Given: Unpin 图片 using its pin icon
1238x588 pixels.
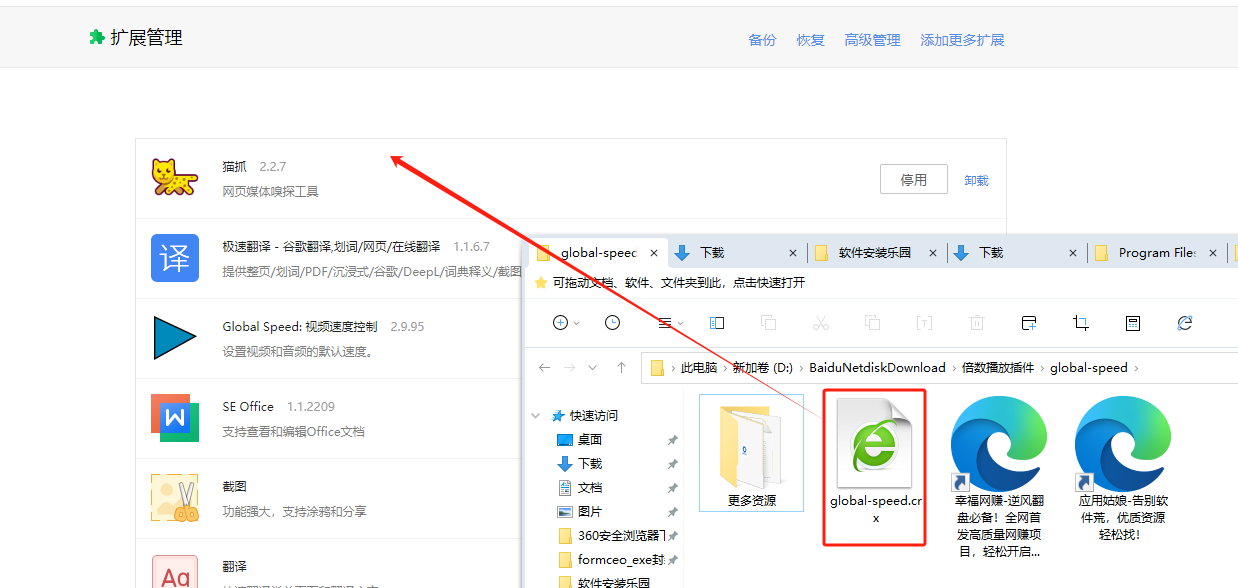Looking at the screenshot, I should tap(672, 512).
